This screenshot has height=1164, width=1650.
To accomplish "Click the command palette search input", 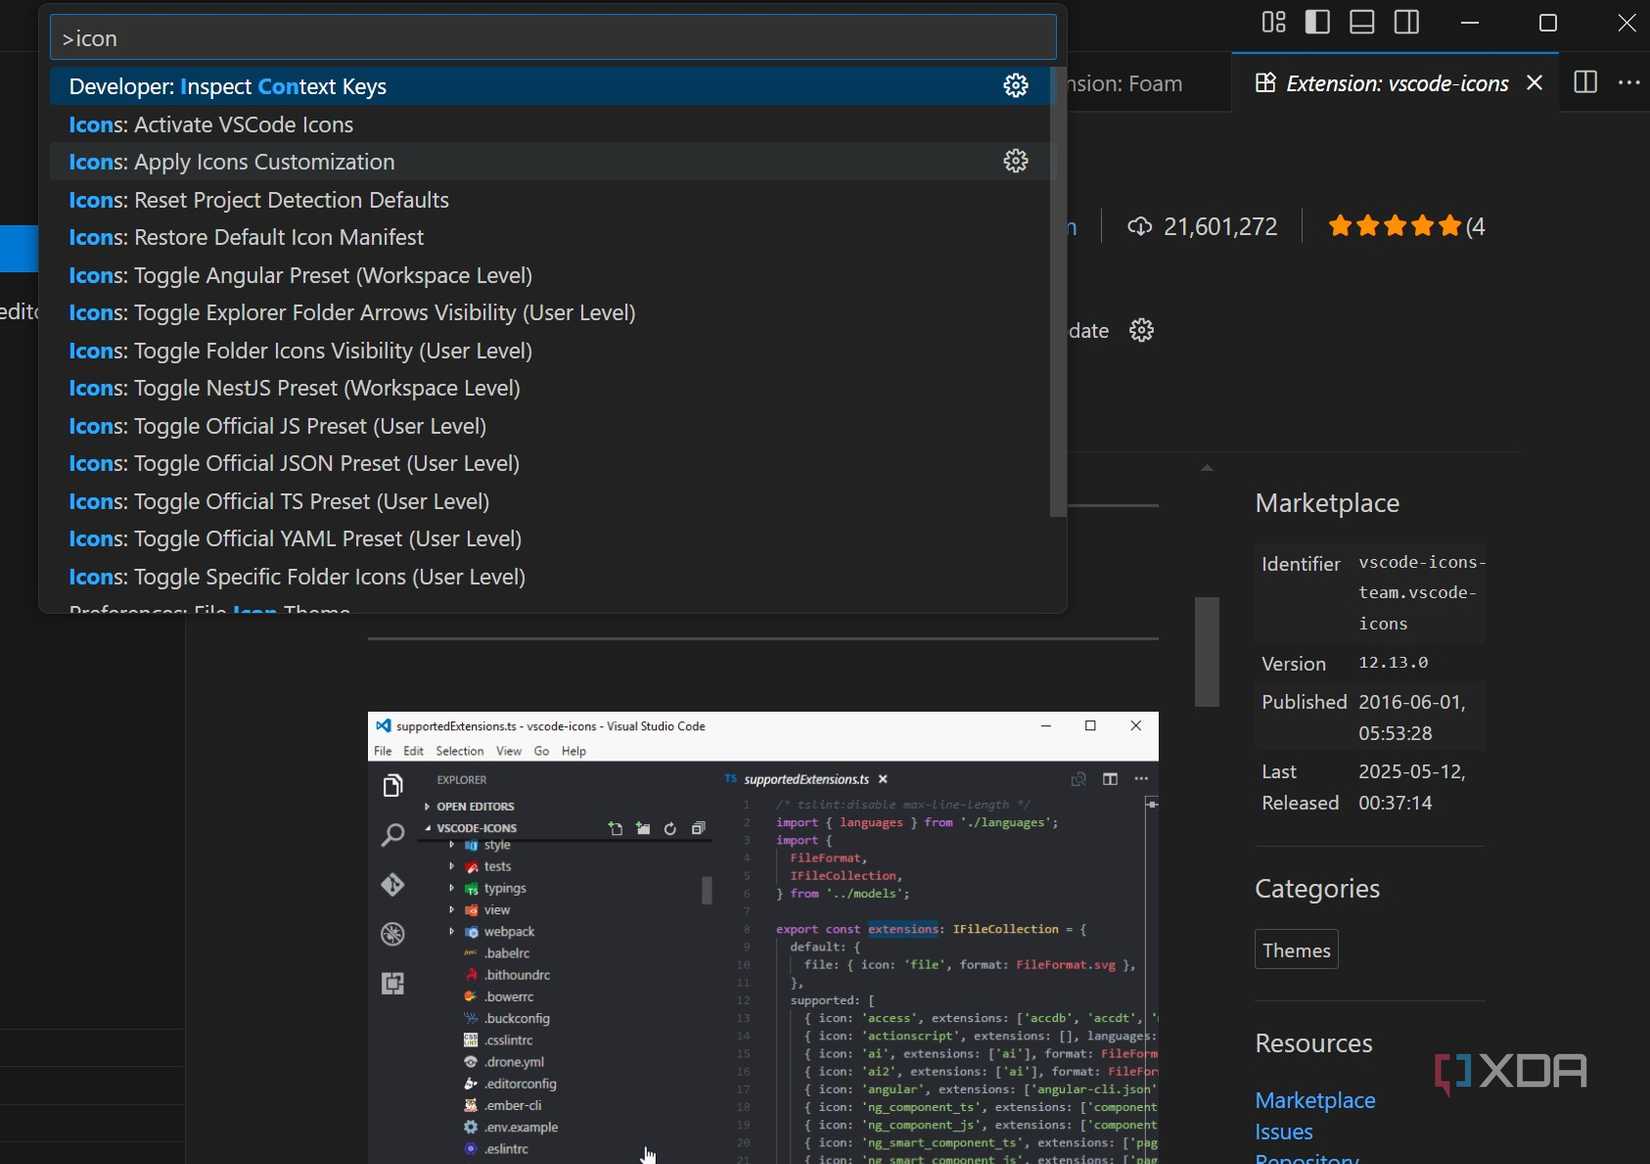I will (x=552, y=38).
